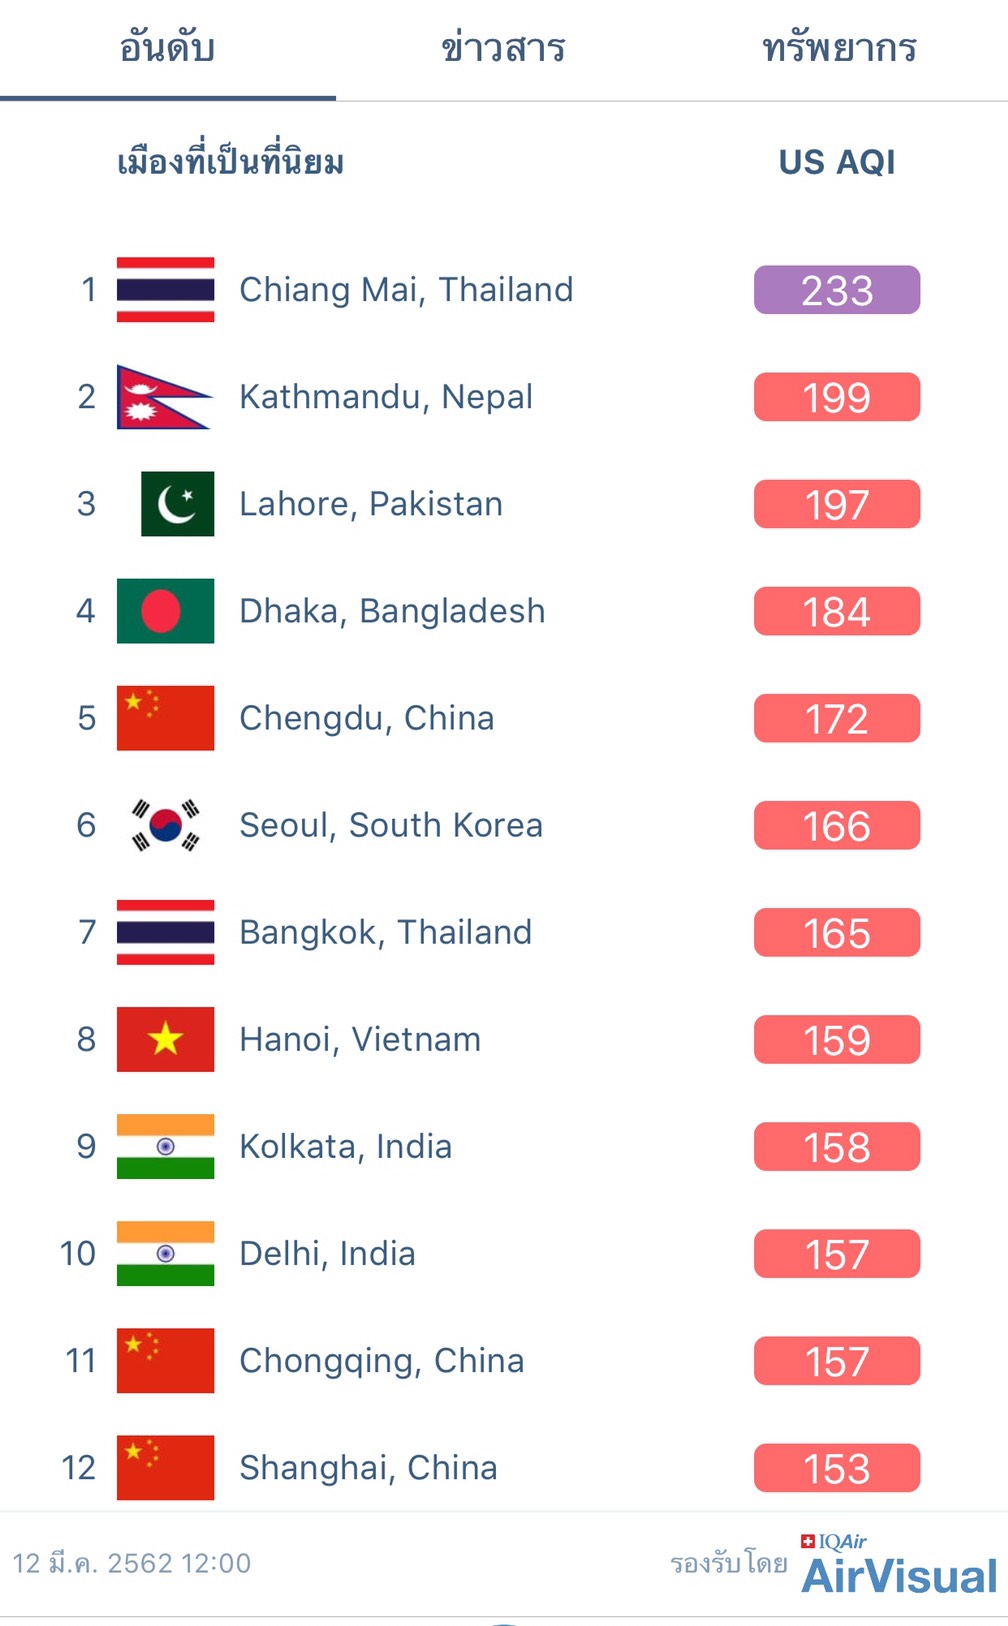Tap the China flag beside Chengdu
1008x1626 pixels.
165,718
